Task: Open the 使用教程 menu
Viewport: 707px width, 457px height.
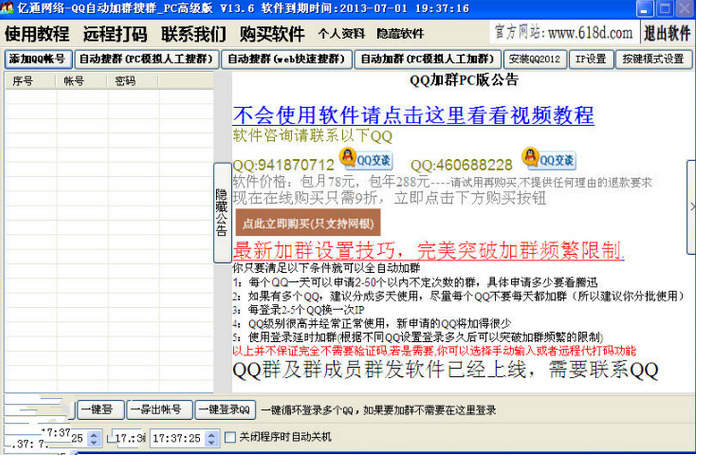Action: pos(37,34)
